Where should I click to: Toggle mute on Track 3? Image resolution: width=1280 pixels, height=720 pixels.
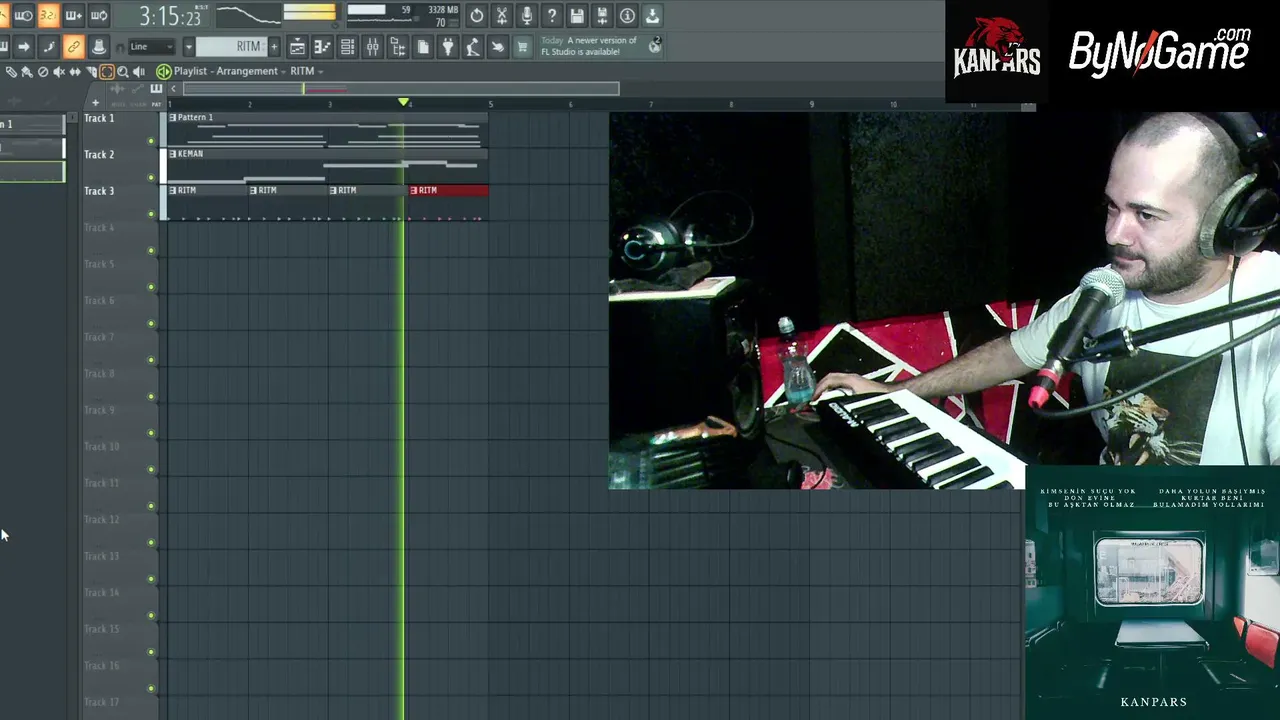click(151, 214)
